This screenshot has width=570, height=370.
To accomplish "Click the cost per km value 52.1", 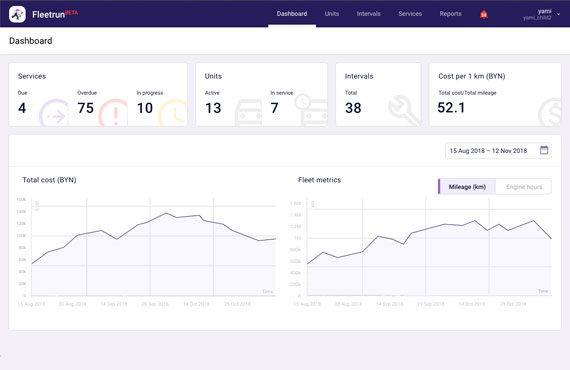I will (451, 108).
